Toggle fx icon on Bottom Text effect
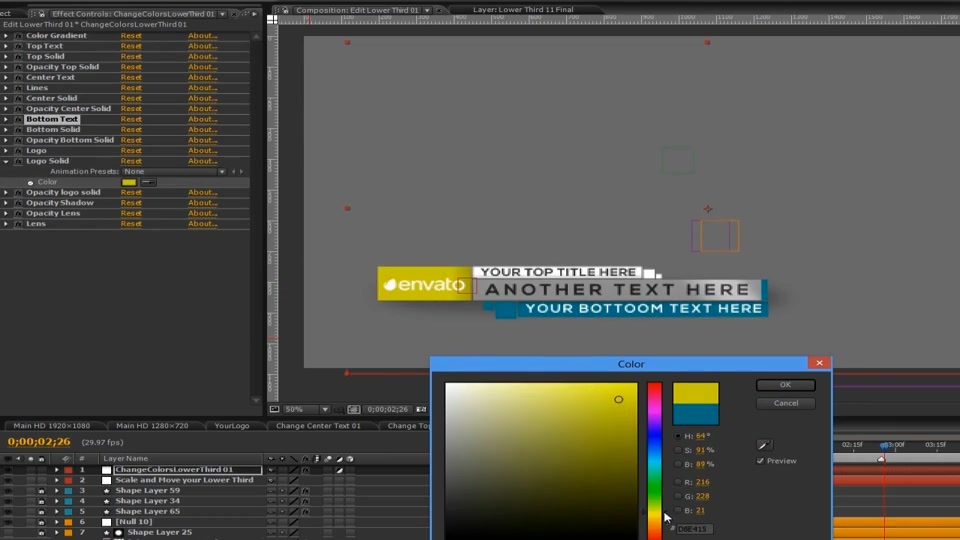Screen dimensions: 960x540 18,119
